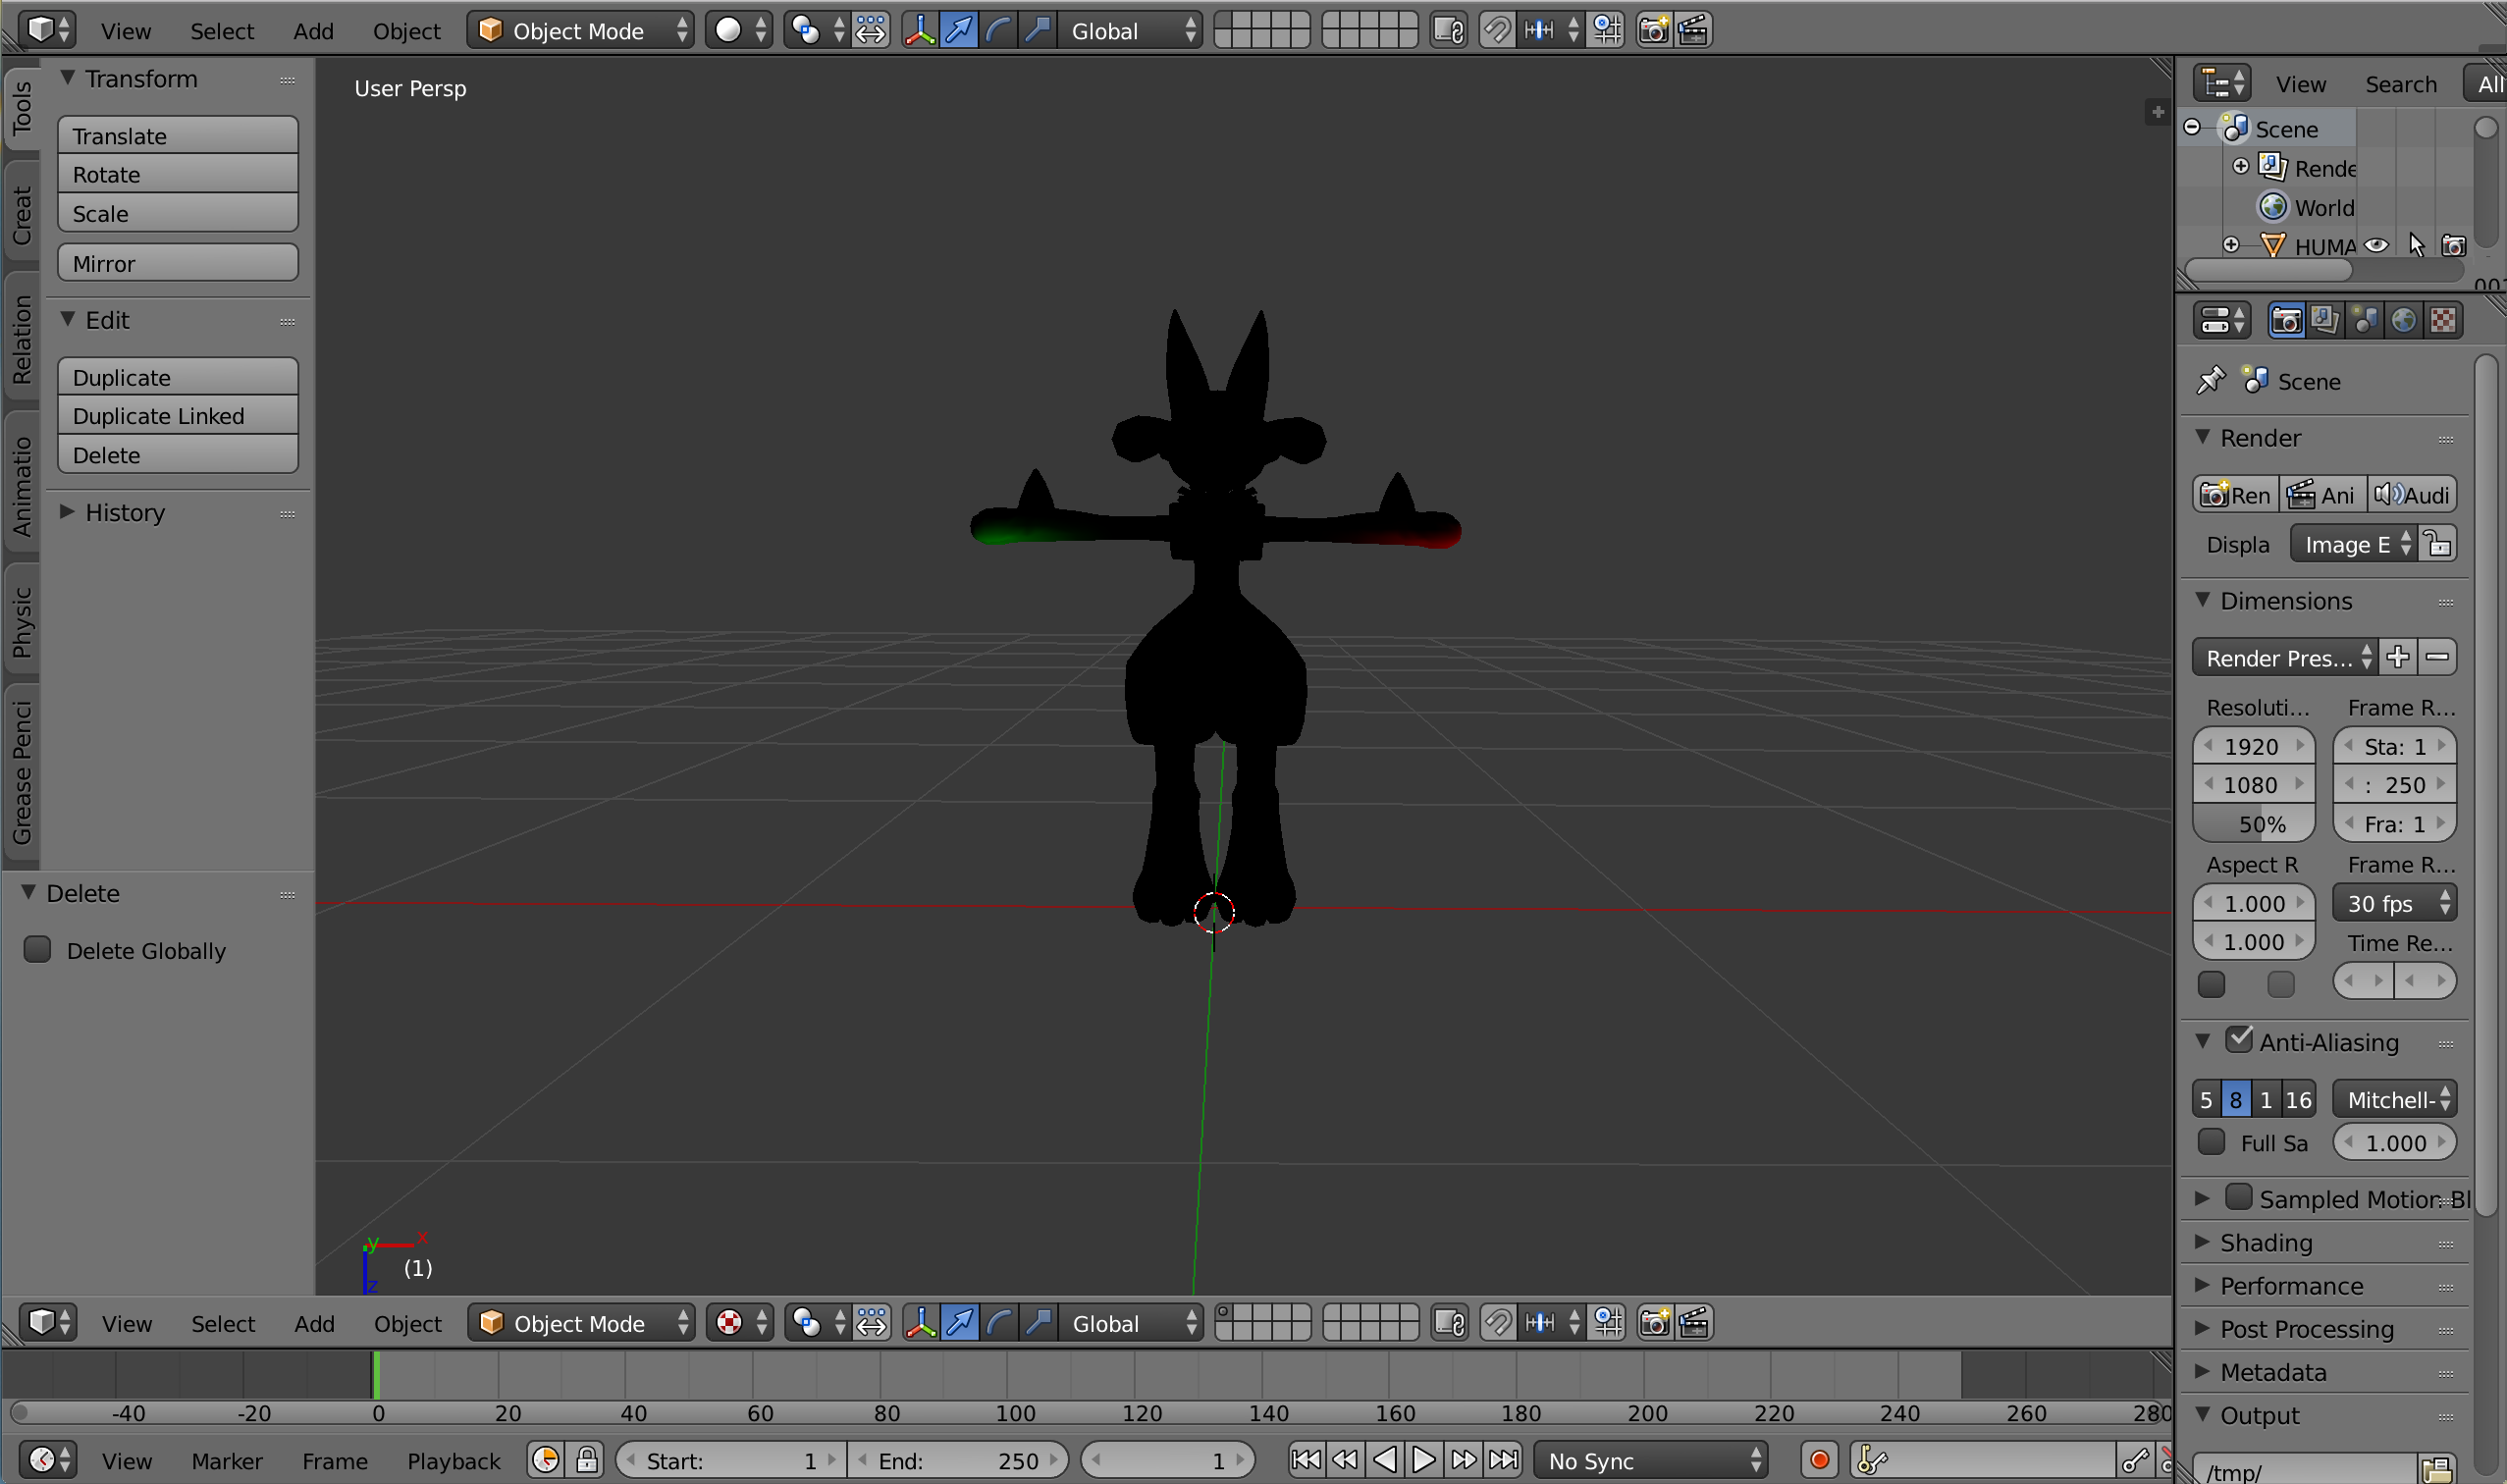The height and width of the screenshot is (1484, 2507).
Task: Open the Render Layers properties tab
Action: (x=2325, y=320)
